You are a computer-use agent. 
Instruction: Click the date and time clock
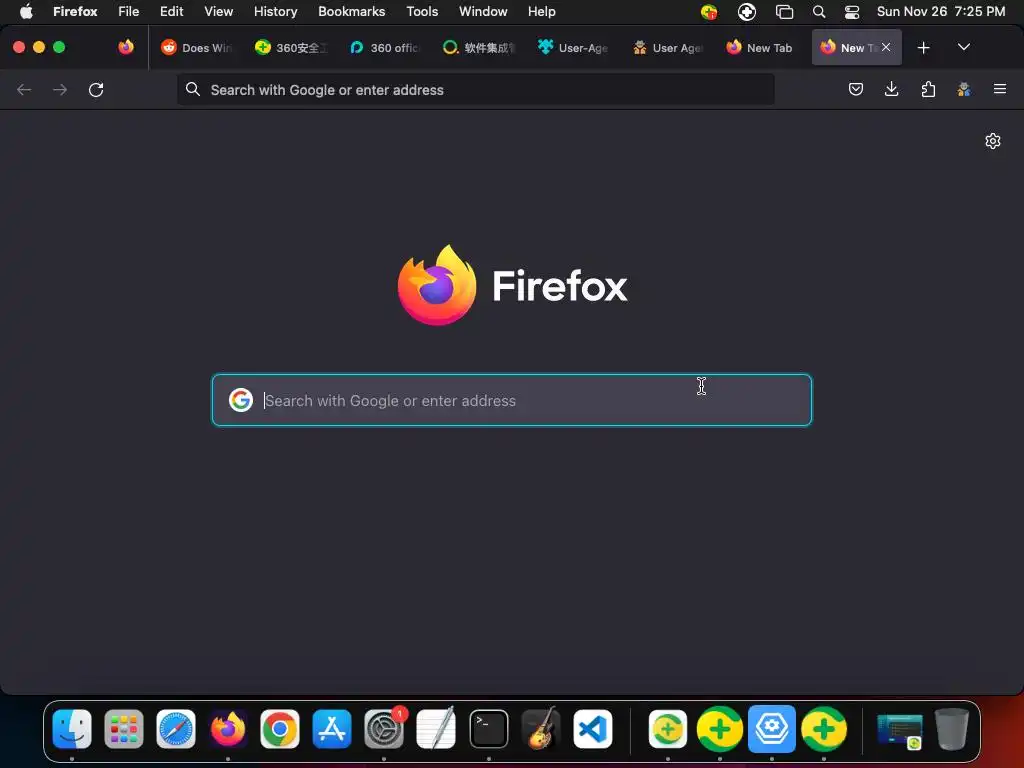[941, 11]
